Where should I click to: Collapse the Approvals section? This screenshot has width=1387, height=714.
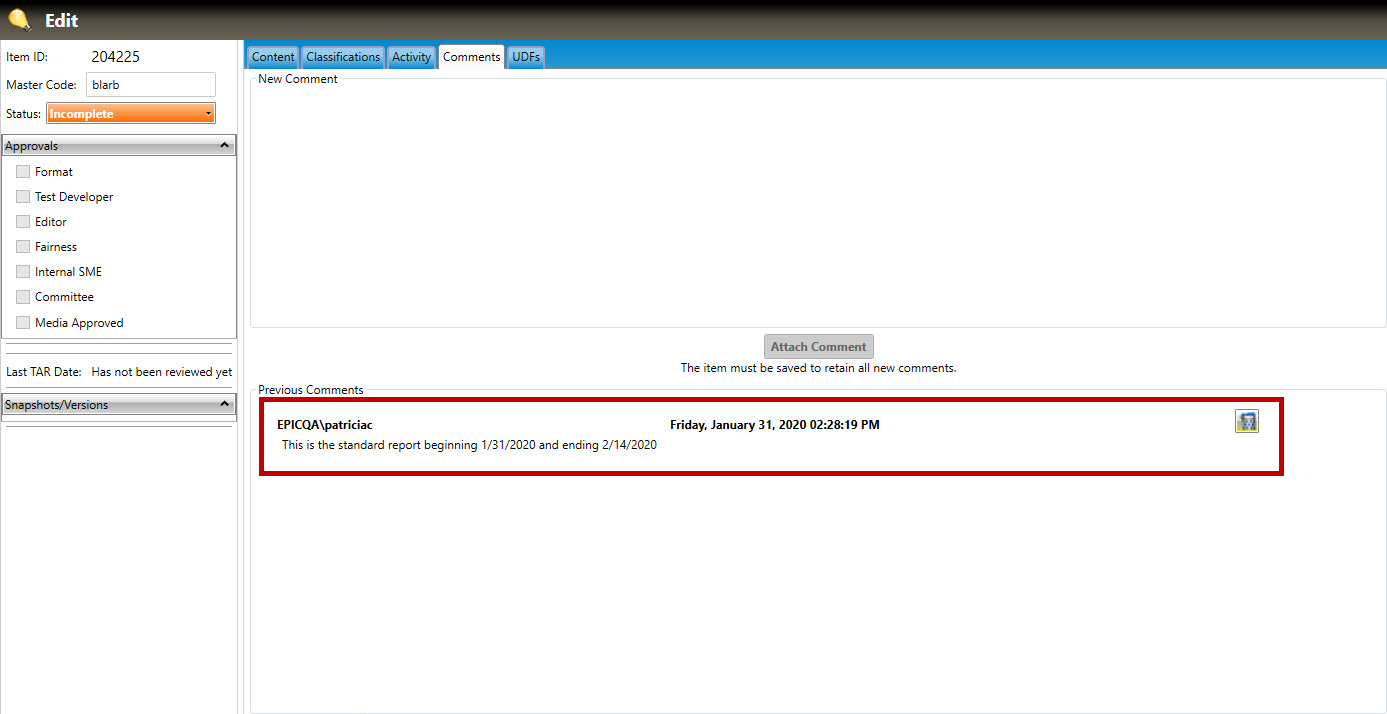(x=225, y=146)
